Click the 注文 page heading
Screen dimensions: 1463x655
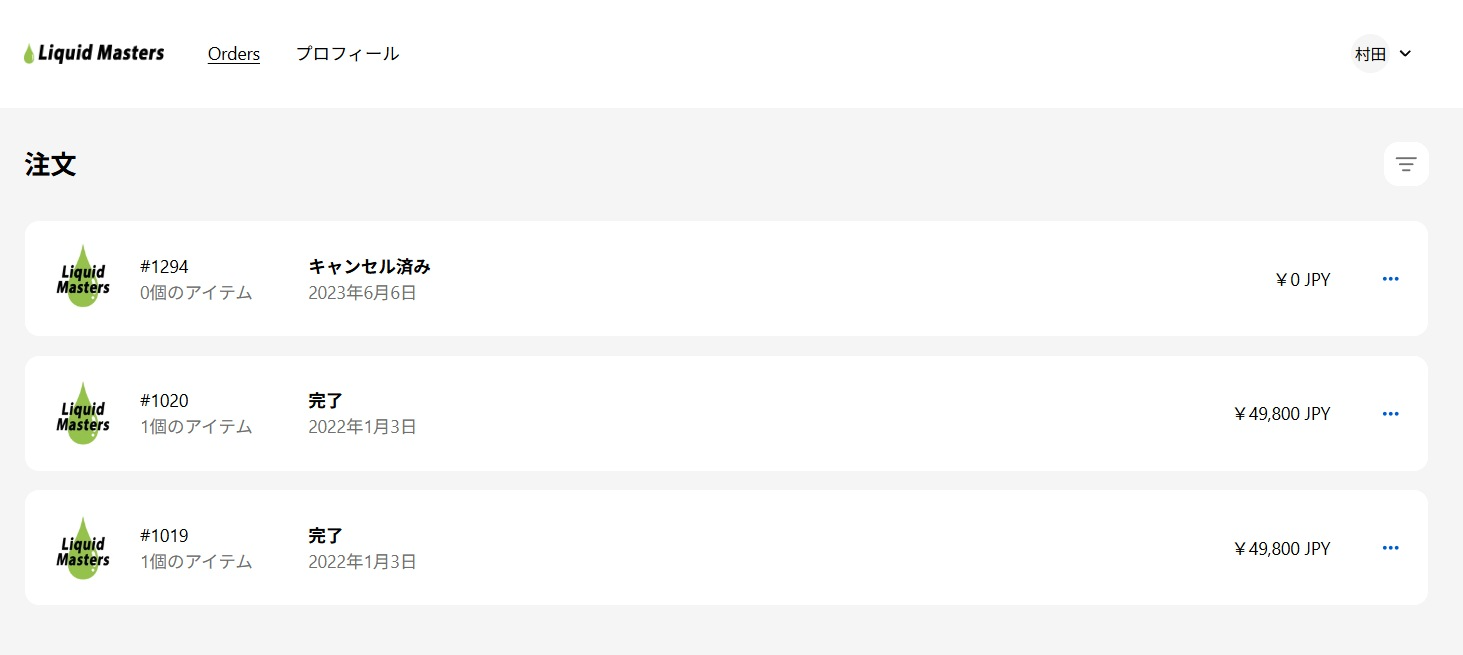coord(51,165)
